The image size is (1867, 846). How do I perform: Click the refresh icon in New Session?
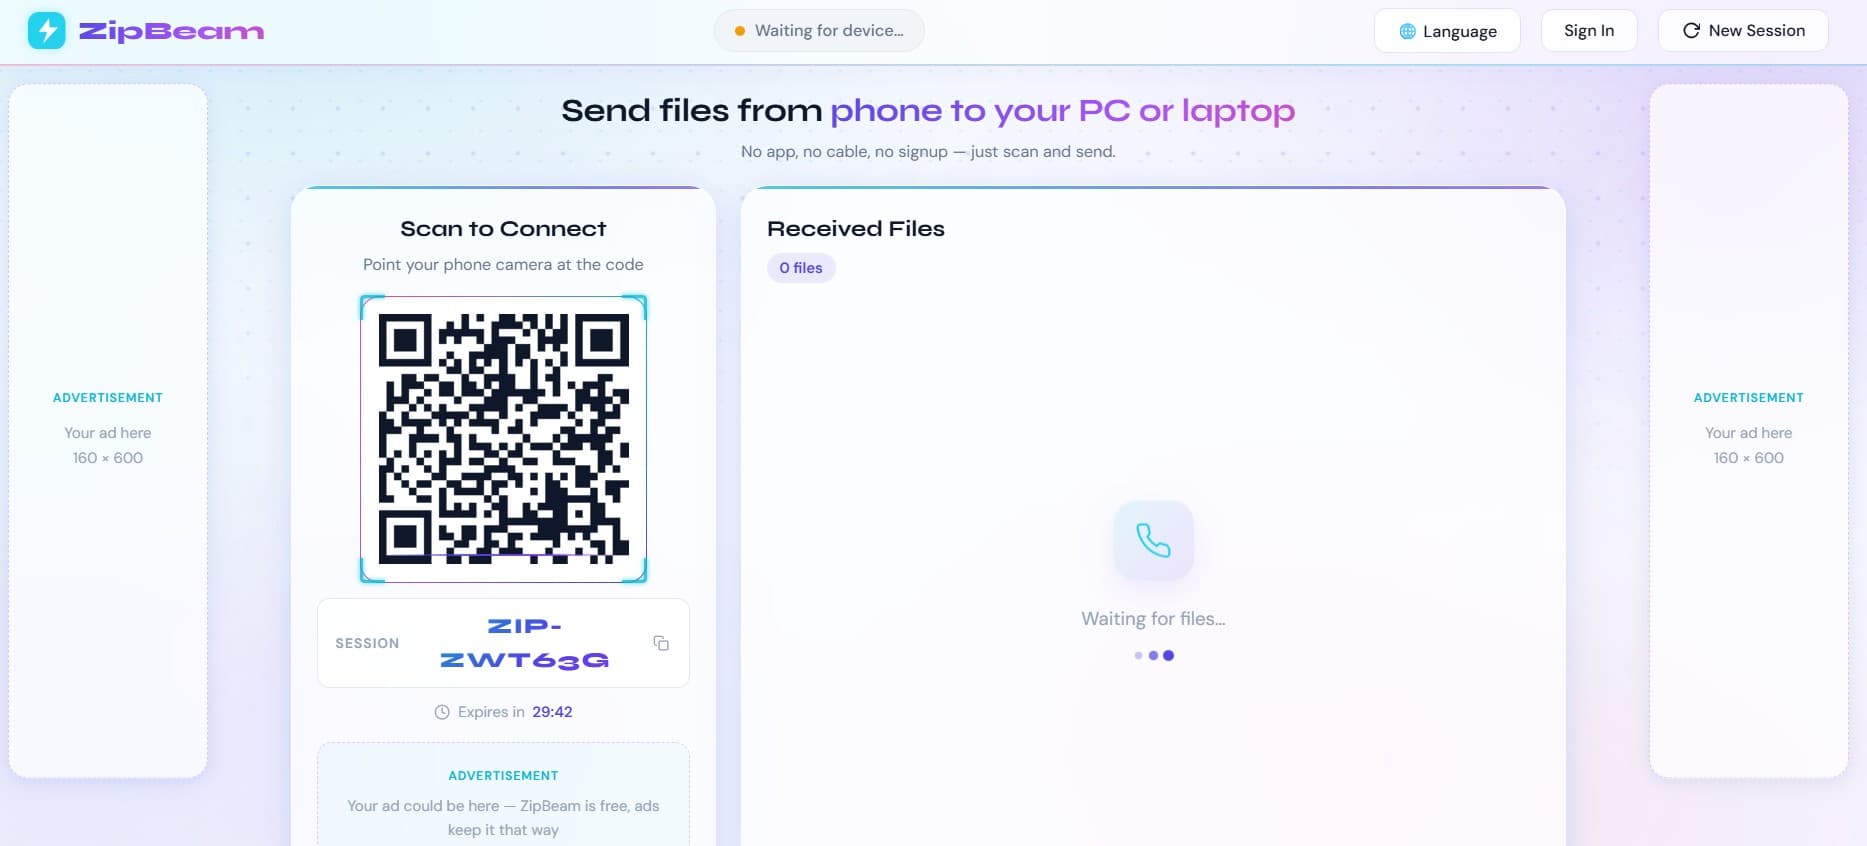click(x=1691, y=31)
